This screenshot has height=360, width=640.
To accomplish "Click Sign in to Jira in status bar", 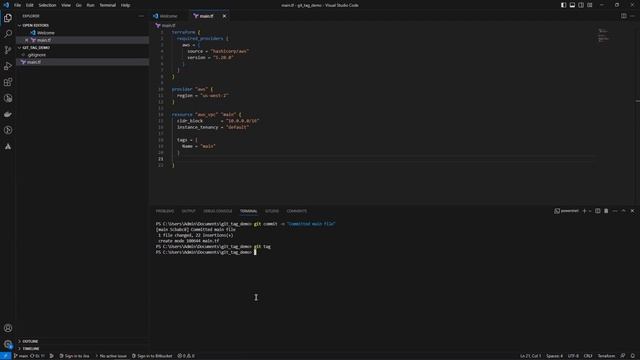I will coord(74,356).
